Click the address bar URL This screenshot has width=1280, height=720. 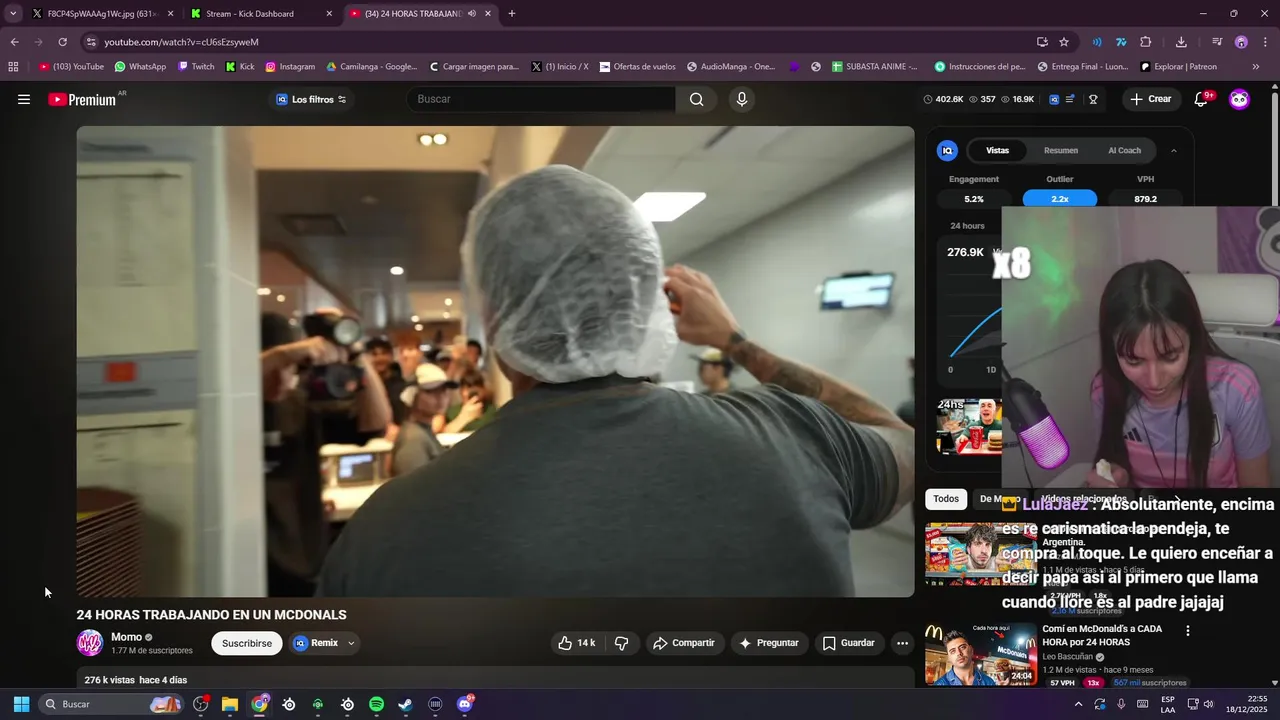pyautogui.click(x=181, y=42)
